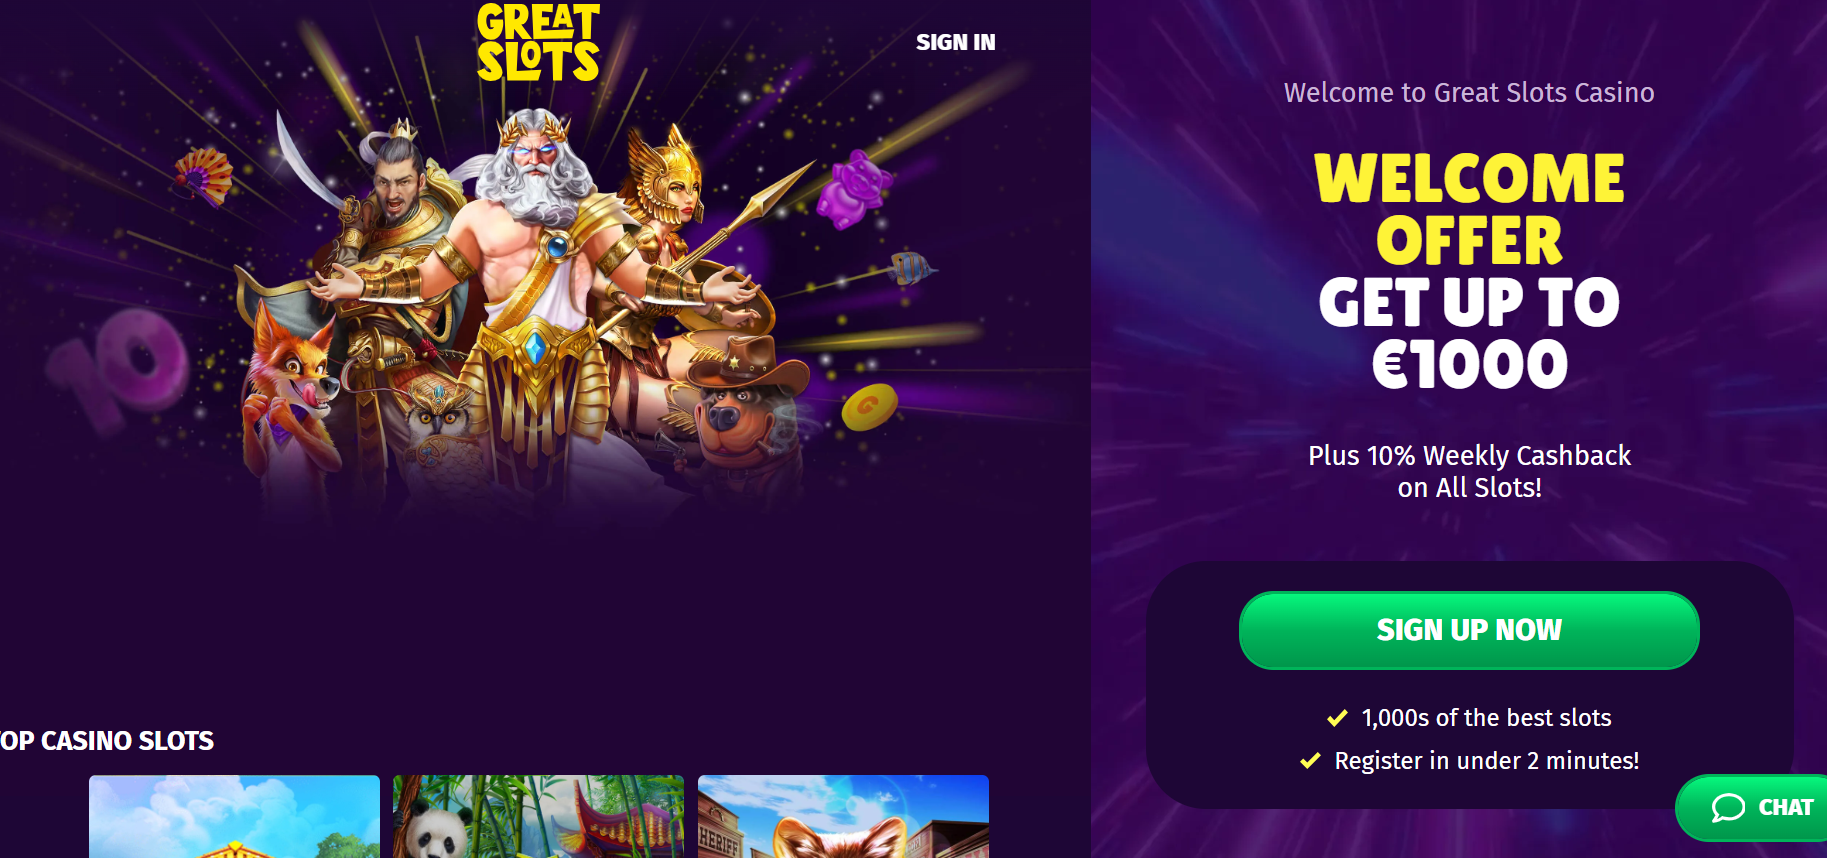1827x858 pixels.
Task: Open the CHAT support button
Action: click(1753, 808)
